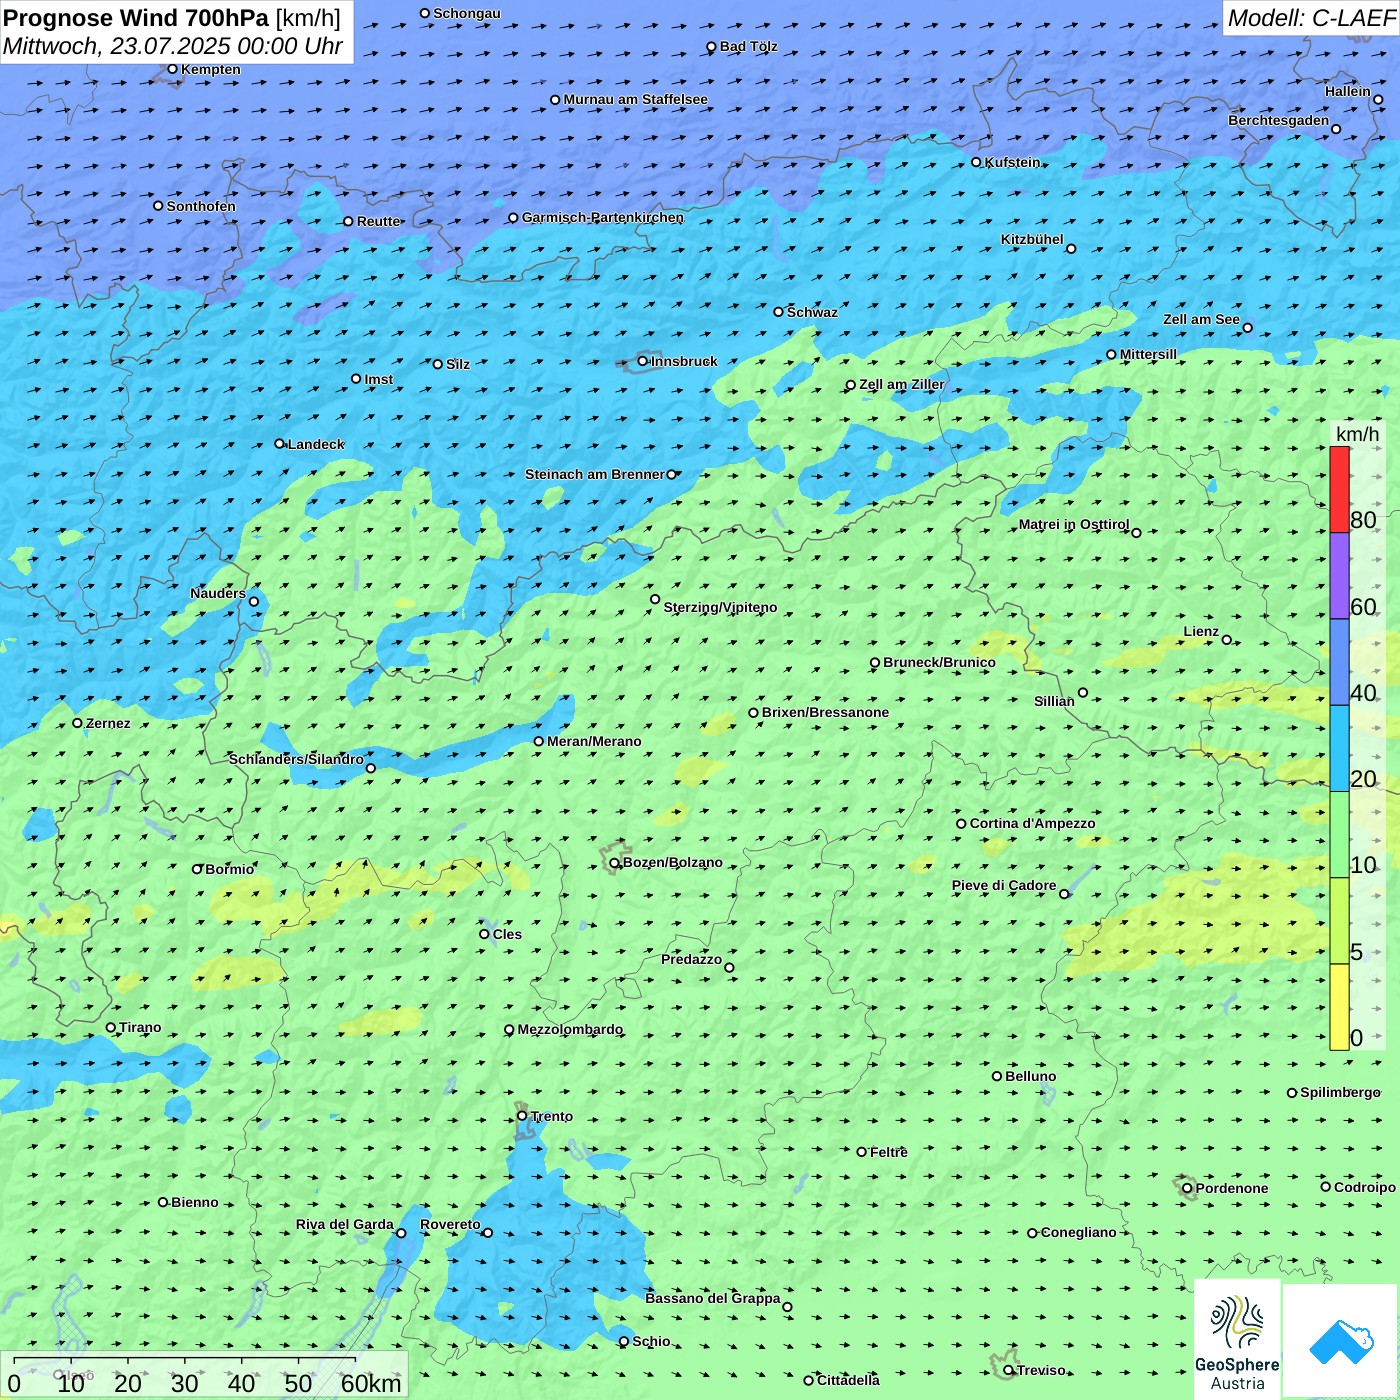Select the Bozen/Bolzano city marker

tap(615, 863)
